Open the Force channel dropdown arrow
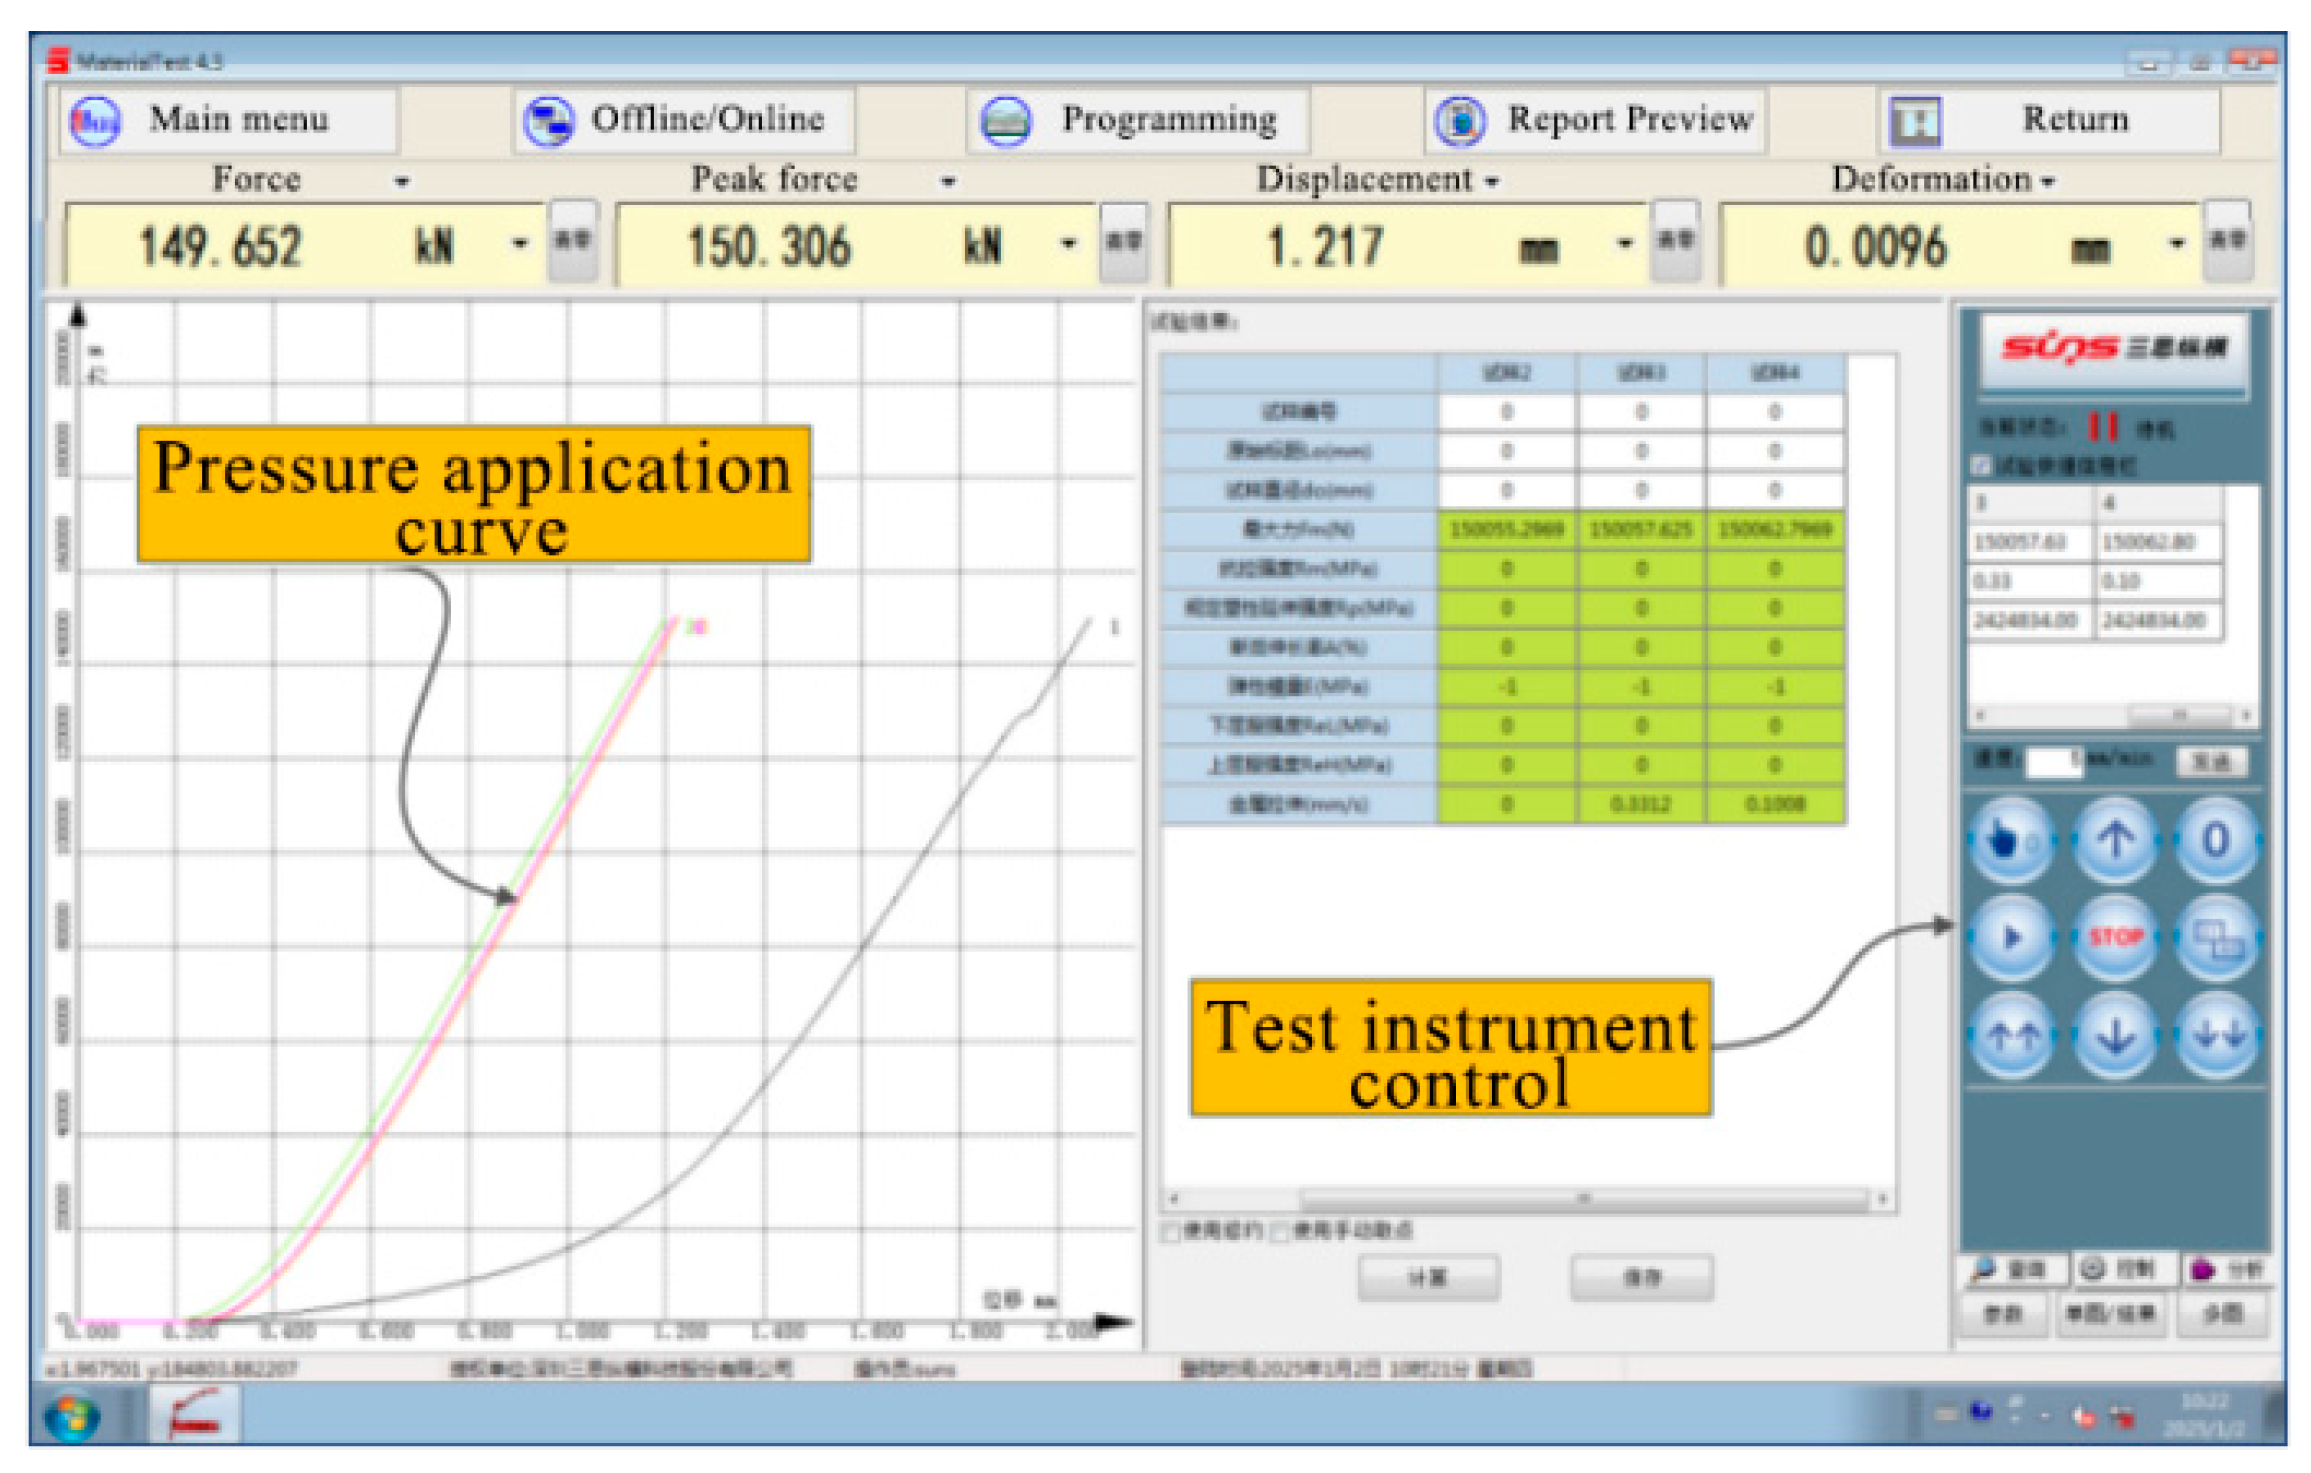 point(402,181)
